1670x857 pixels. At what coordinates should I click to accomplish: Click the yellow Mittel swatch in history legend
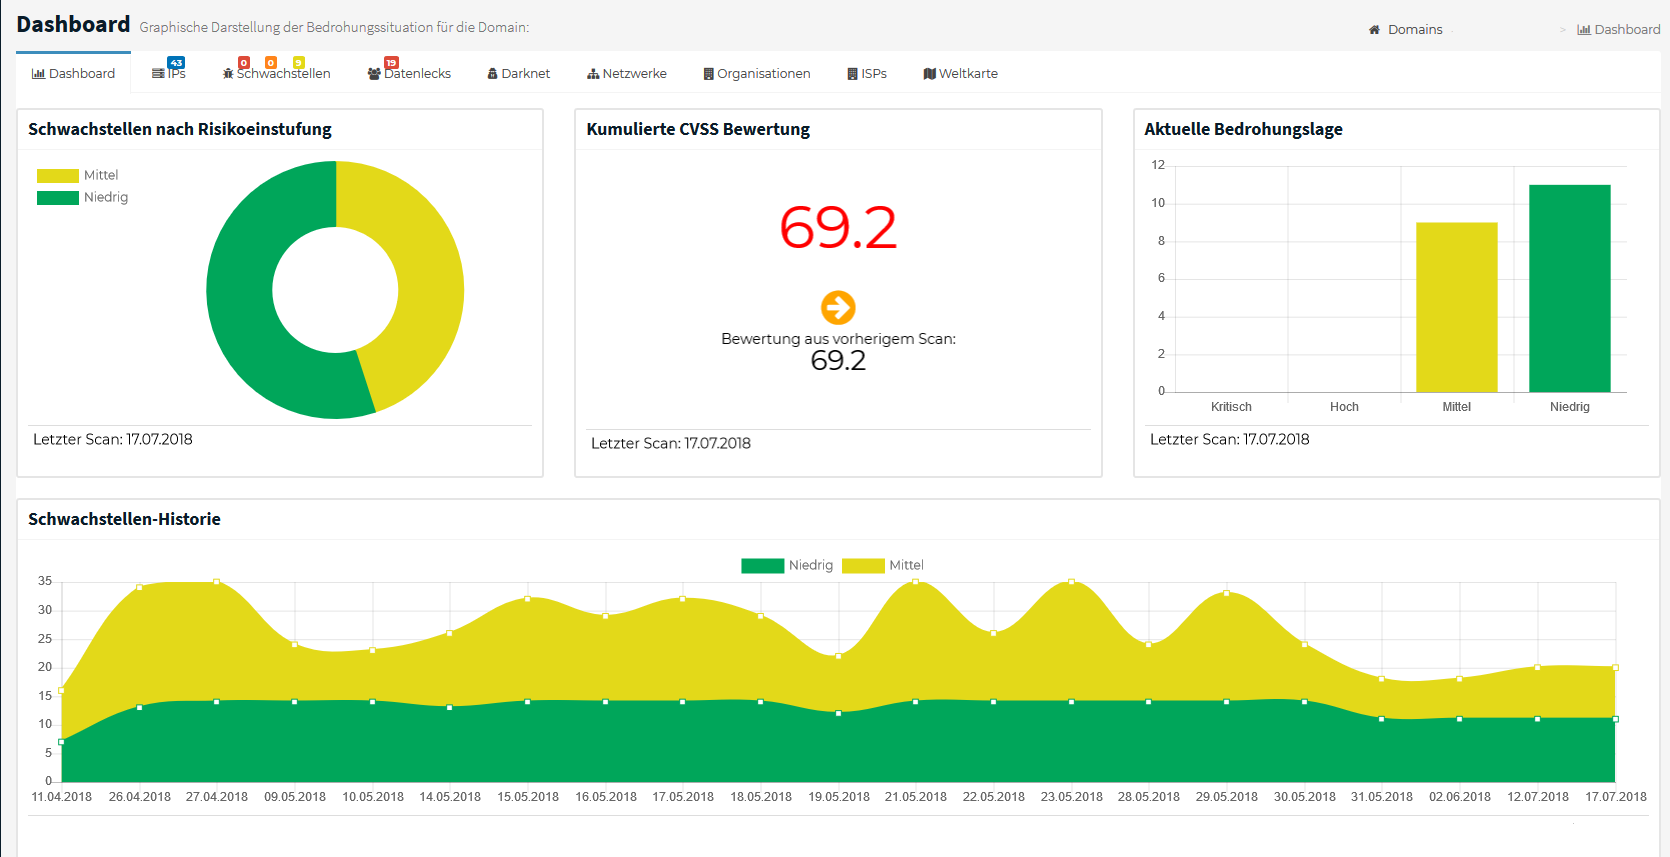pos(863,566)
